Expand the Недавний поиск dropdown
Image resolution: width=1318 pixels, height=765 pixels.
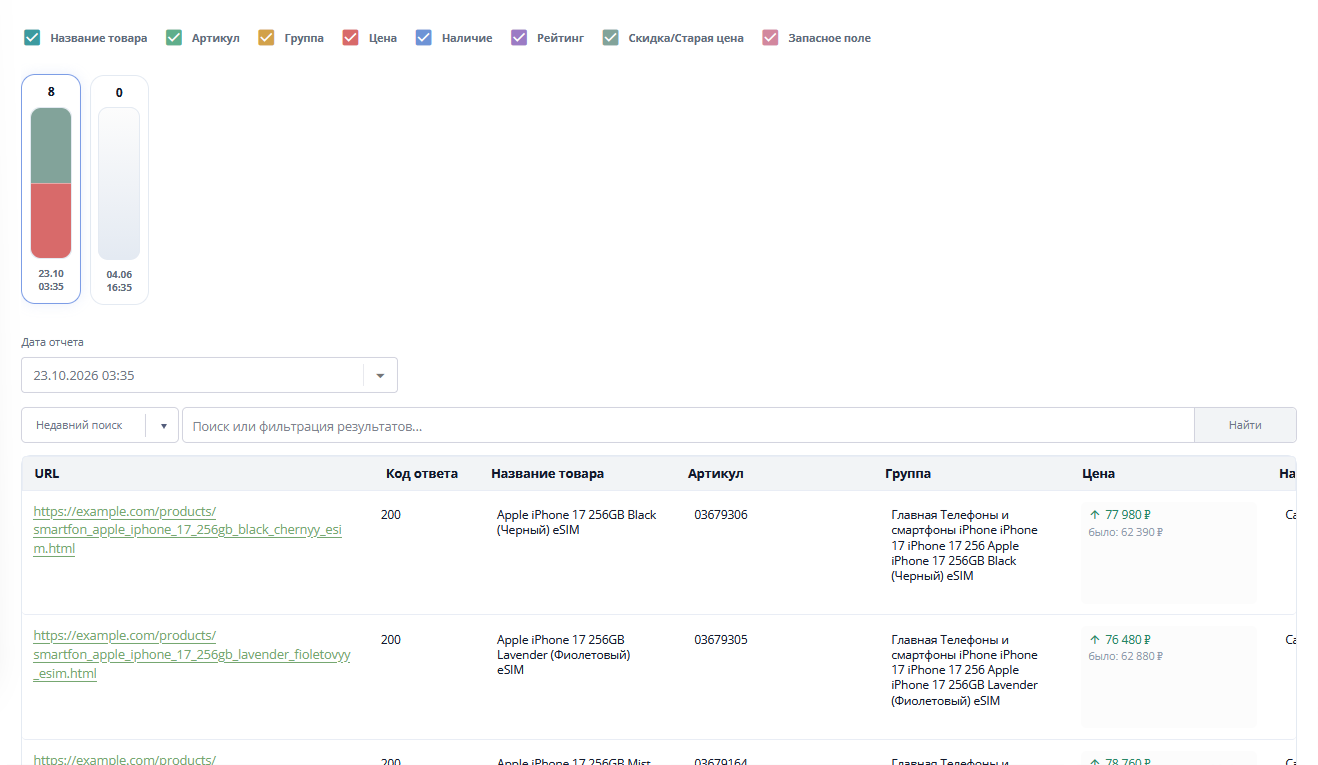coord(100,425)
